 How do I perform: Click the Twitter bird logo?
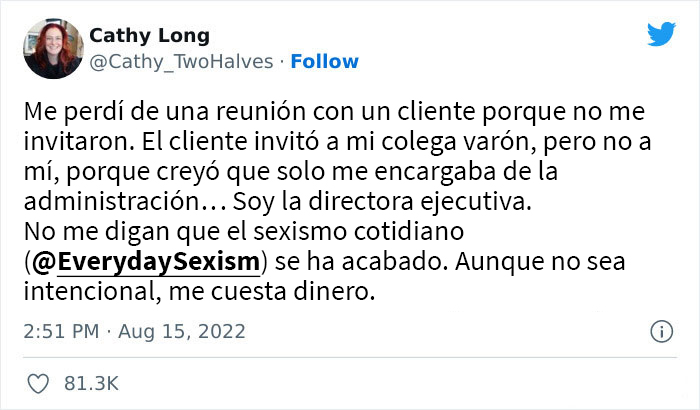tap(661, 35)
